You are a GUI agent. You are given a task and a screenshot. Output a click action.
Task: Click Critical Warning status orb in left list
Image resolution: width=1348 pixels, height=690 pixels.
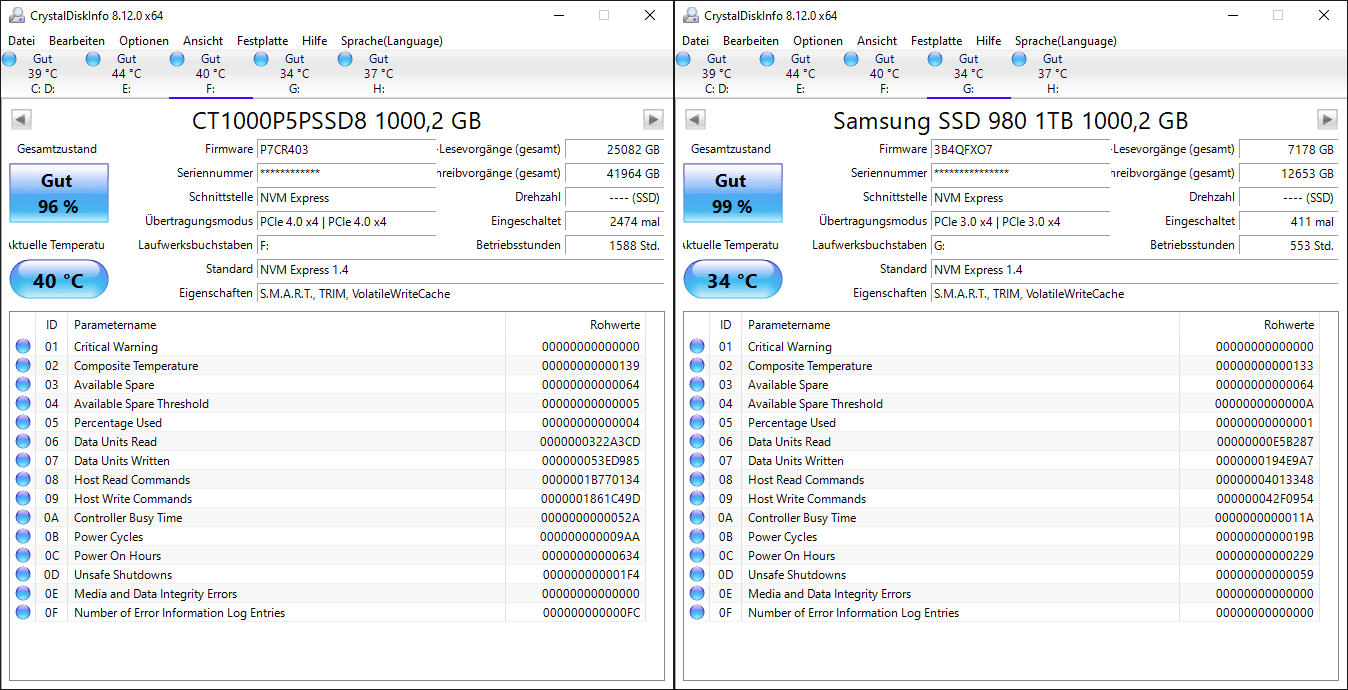[x=23, y=347]
